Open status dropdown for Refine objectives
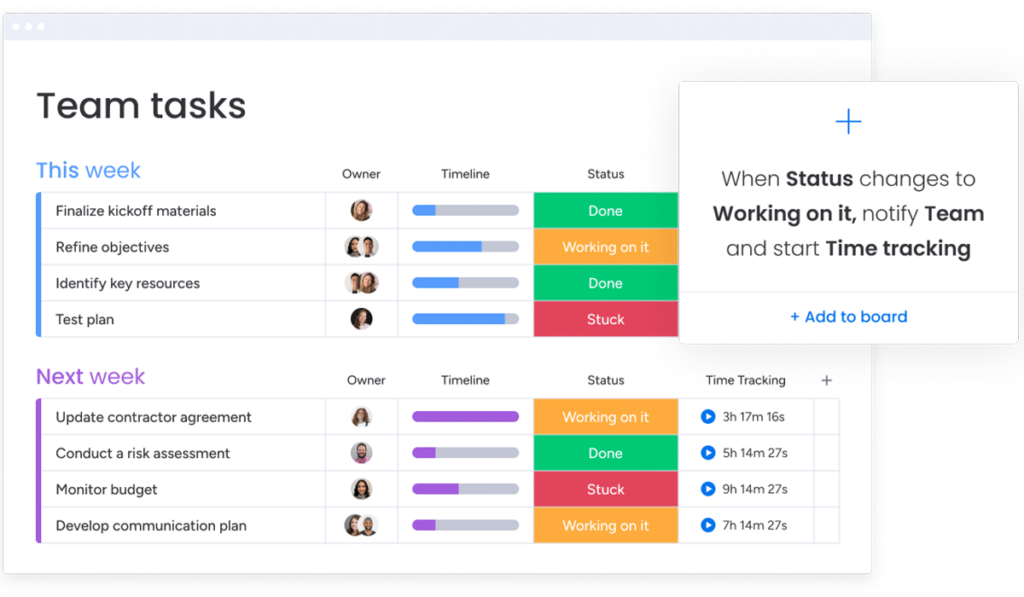 coord(605,247)
